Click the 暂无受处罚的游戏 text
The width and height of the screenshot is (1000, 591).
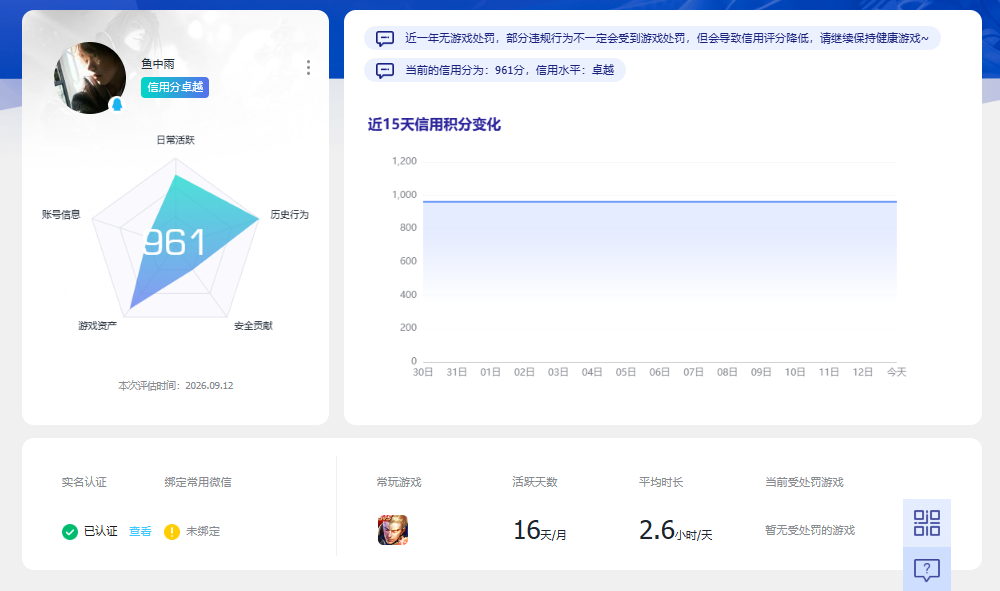pos(810,530)
